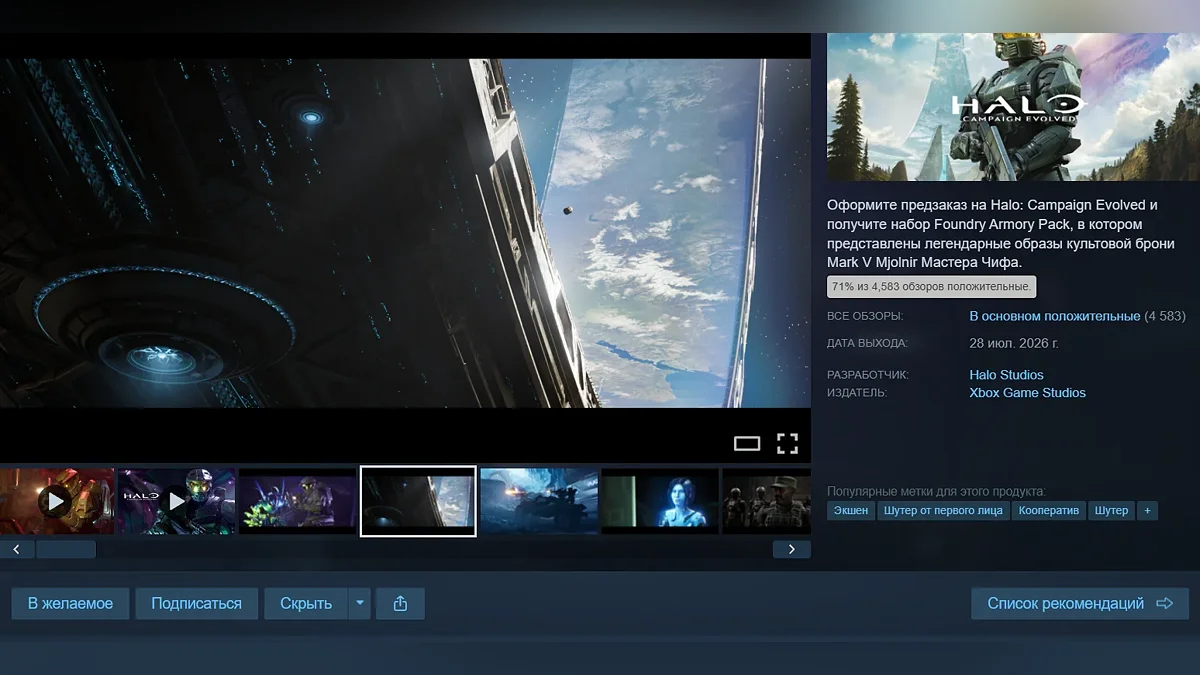The height and width of the screenshot is (675, 1200).
Task: Select the purple alien creatures thumbnail
Action: pos(297,501)
